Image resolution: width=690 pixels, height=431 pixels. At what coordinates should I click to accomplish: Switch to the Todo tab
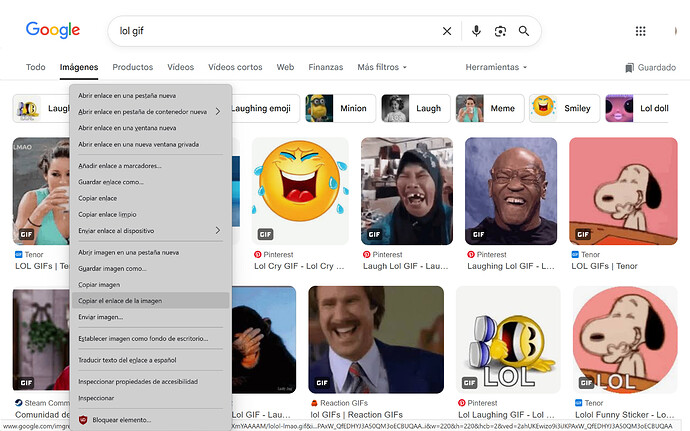(36, 67)
